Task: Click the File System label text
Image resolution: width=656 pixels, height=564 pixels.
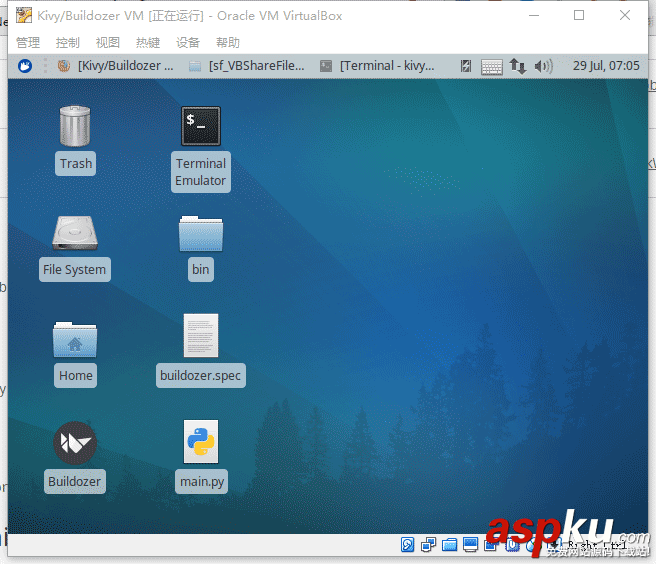Action: 75,269
